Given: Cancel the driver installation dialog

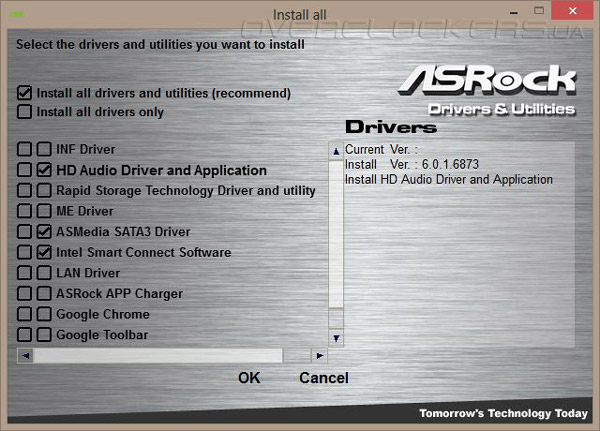Looking at the screenshot, I should tap(324, 378).
